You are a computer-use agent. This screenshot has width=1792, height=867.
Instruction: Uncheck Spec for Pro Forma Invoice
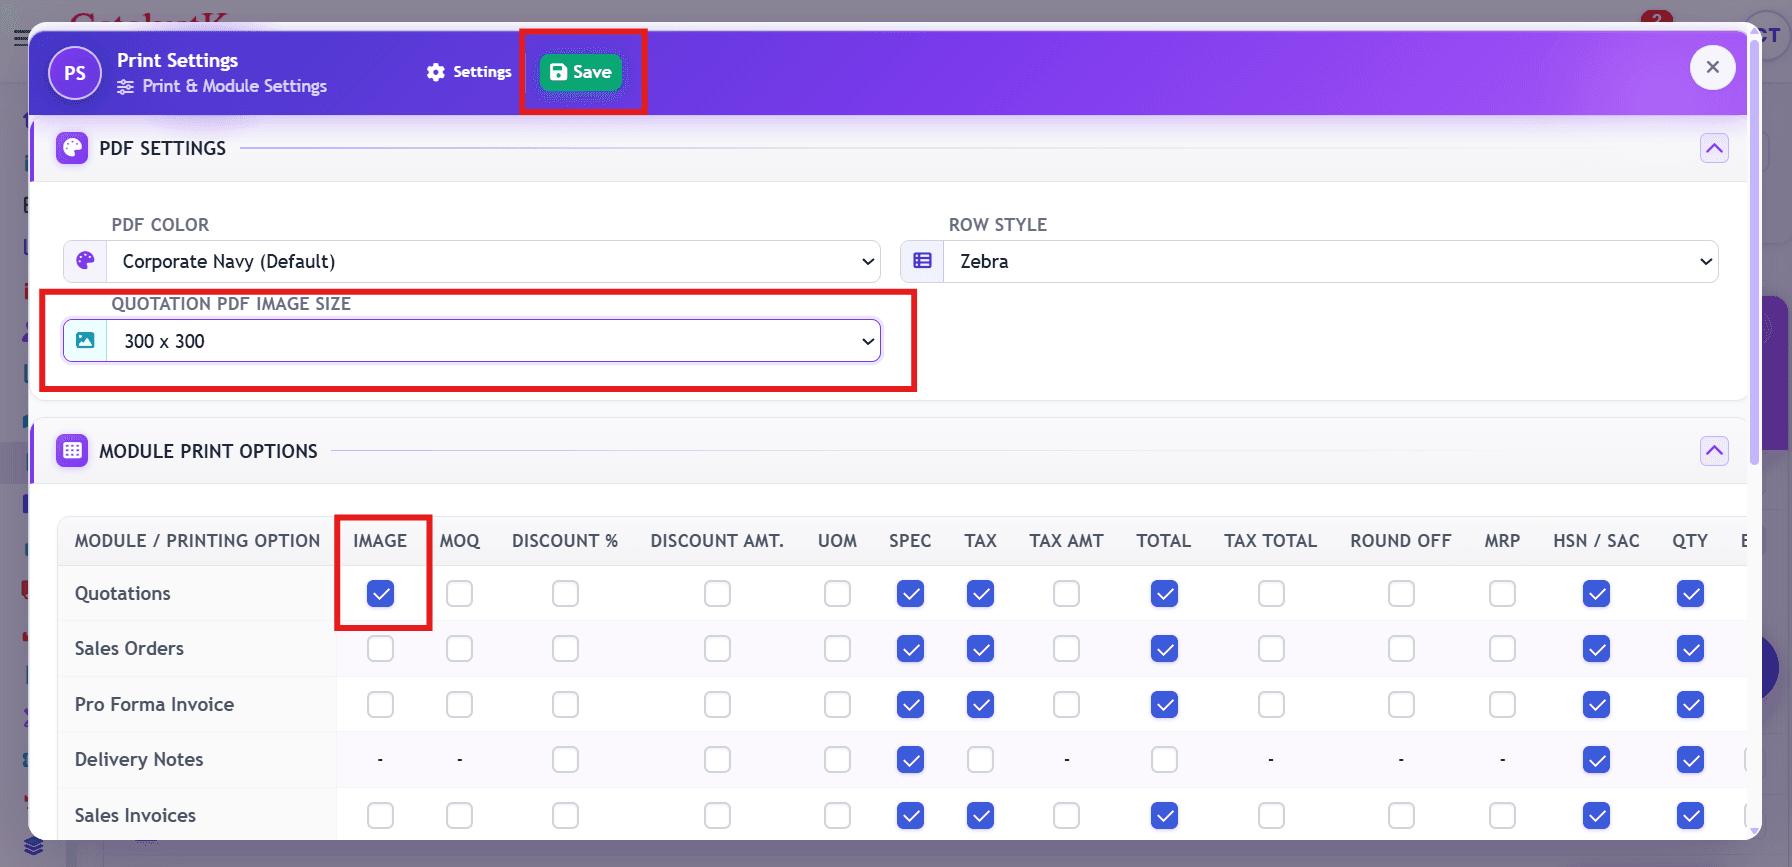pyautogui.click(x=910, y=705)
